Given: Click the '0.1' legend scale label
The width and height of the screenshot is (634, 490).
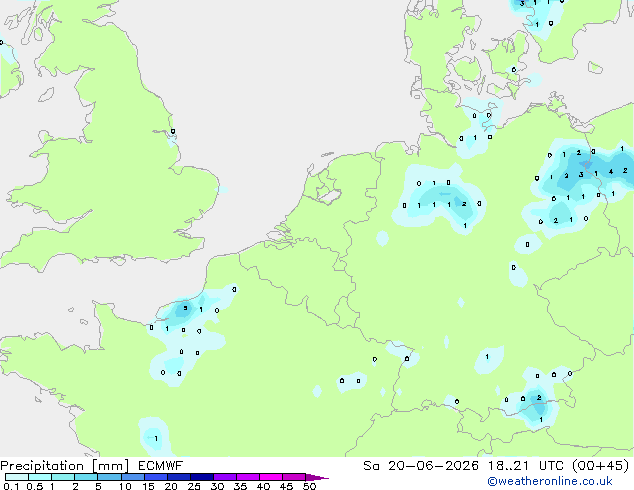Looking at the screenshot, I should coord(11,486).
